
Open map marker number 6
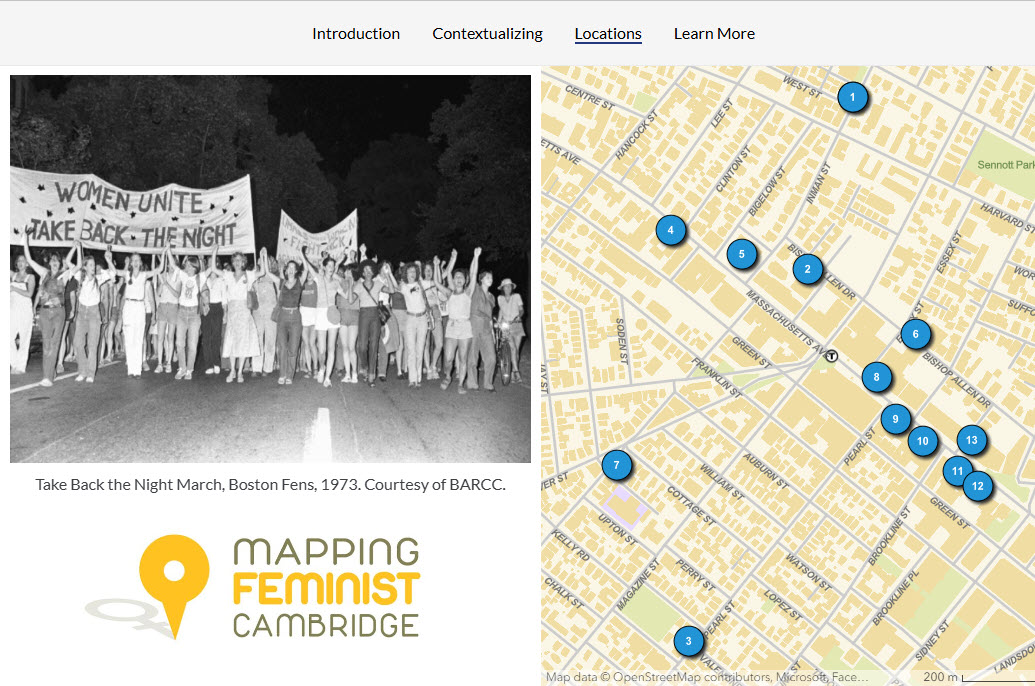(x=915, y=334)
